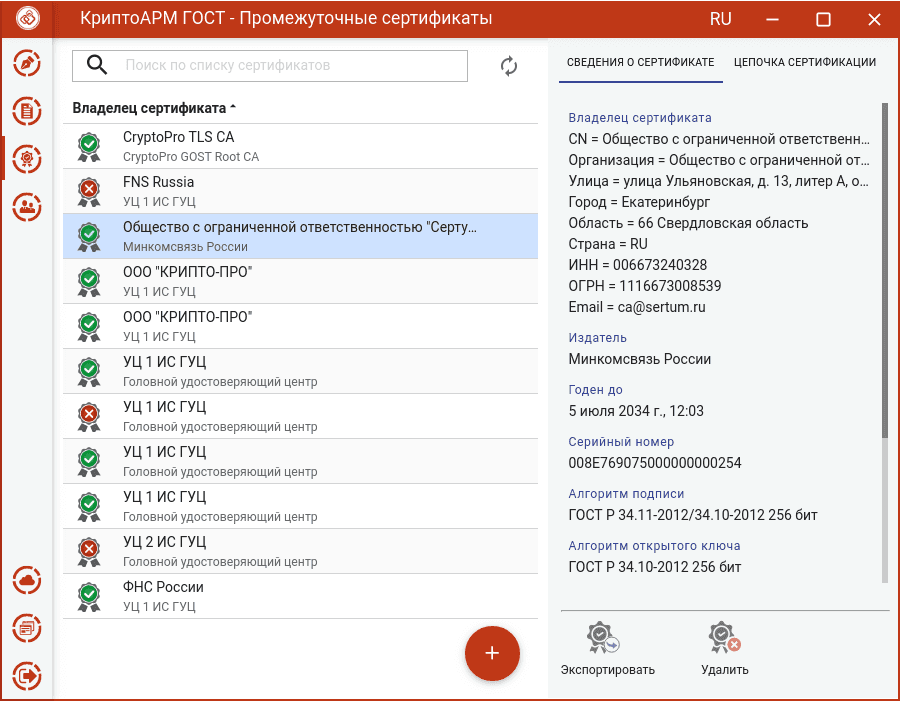Click the exit icon in sidebar
Screen dimensions: 901x703
pyautogui.click(x=27, y=676)
